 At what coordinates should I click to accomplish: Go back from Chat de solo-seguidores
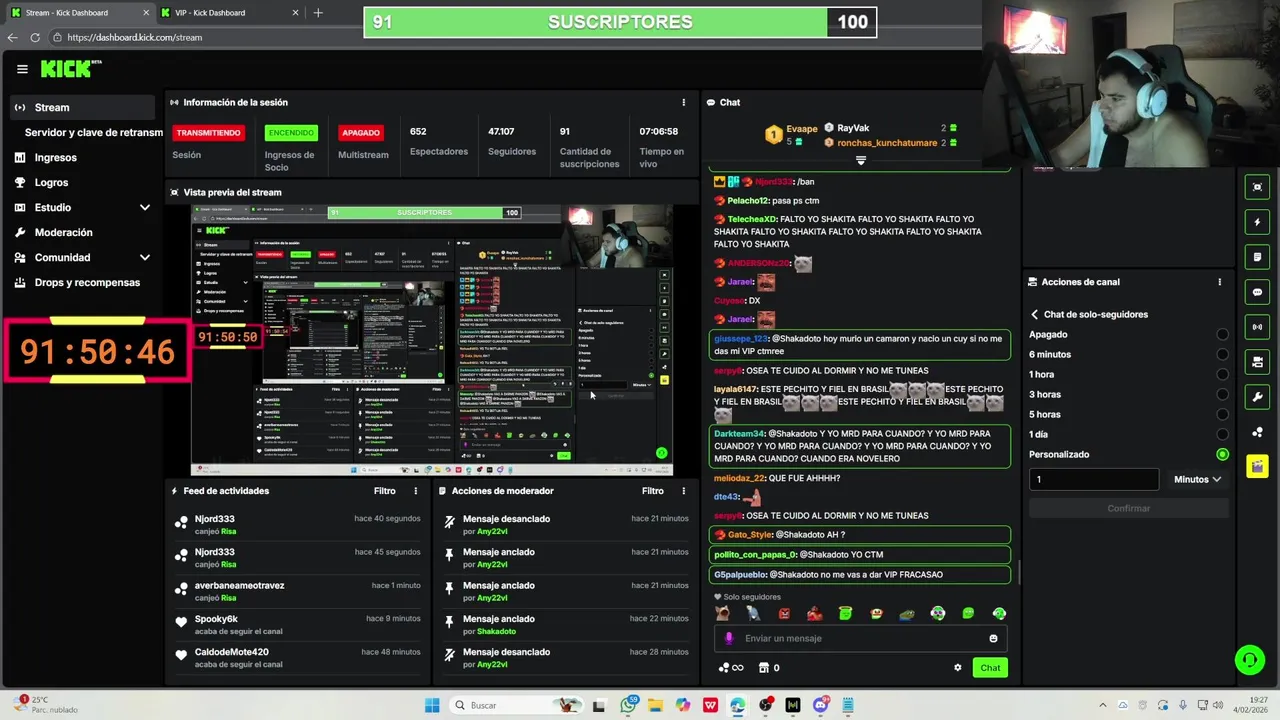coord(1035,314)
